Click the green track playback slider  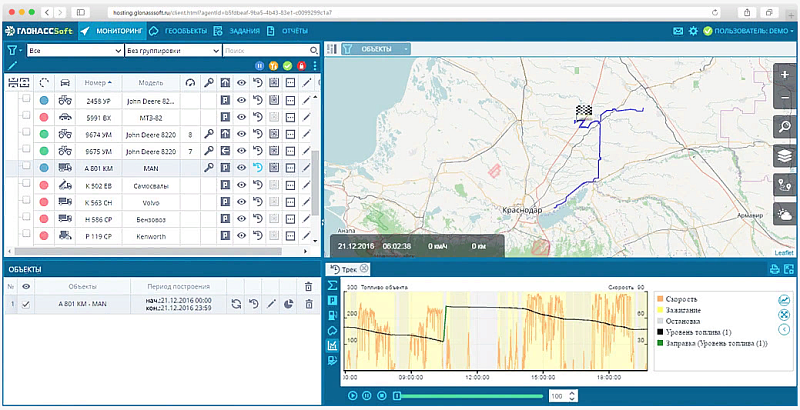[470, 396]
